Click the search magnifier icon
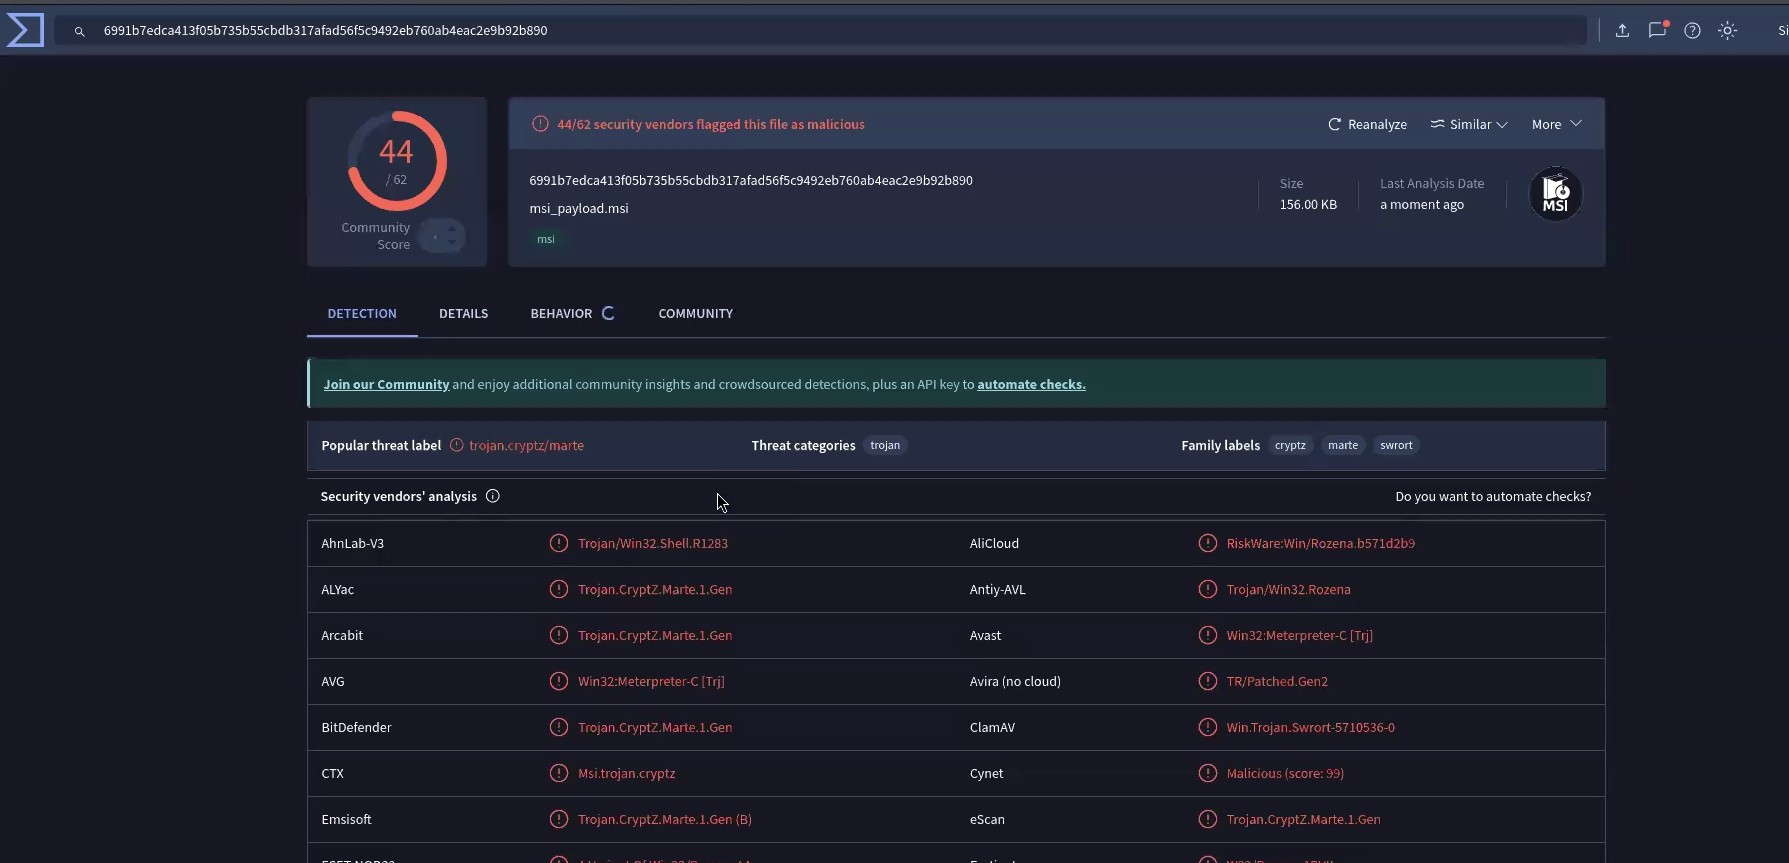 (79, 31)
